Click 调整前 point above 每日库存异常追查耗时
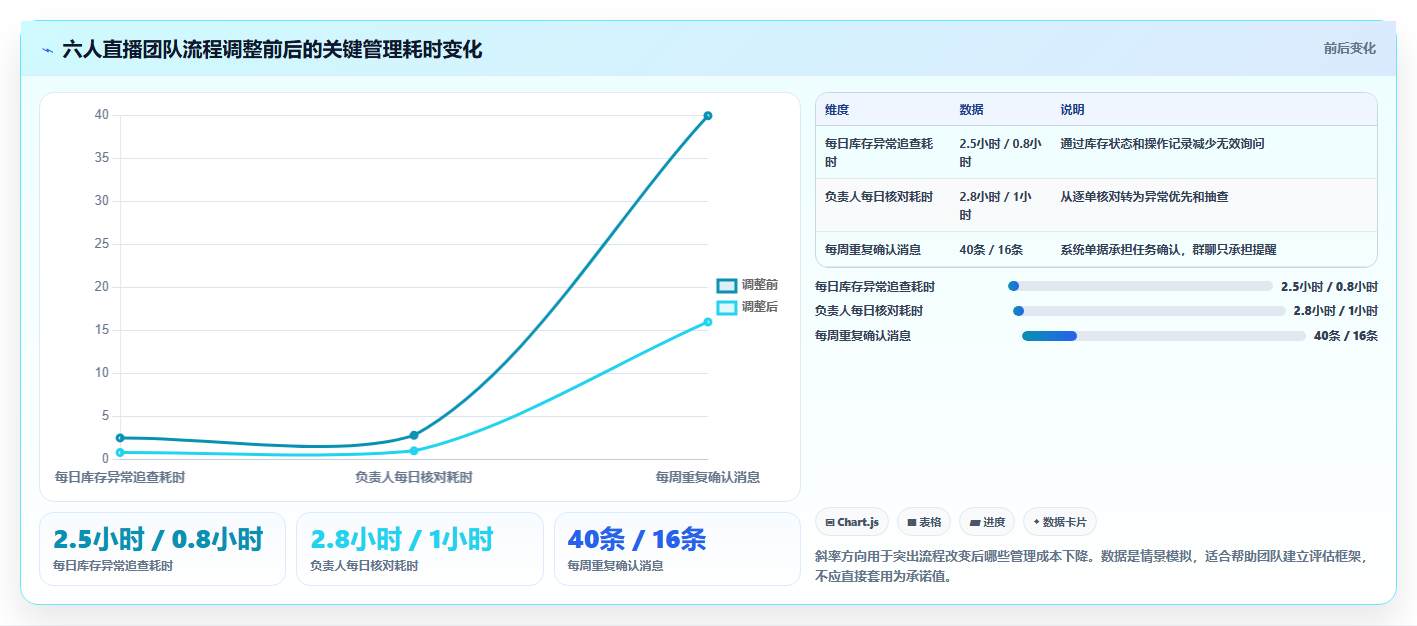The width and height of the screenshot is (1417, 626). [x=120, y=438]
